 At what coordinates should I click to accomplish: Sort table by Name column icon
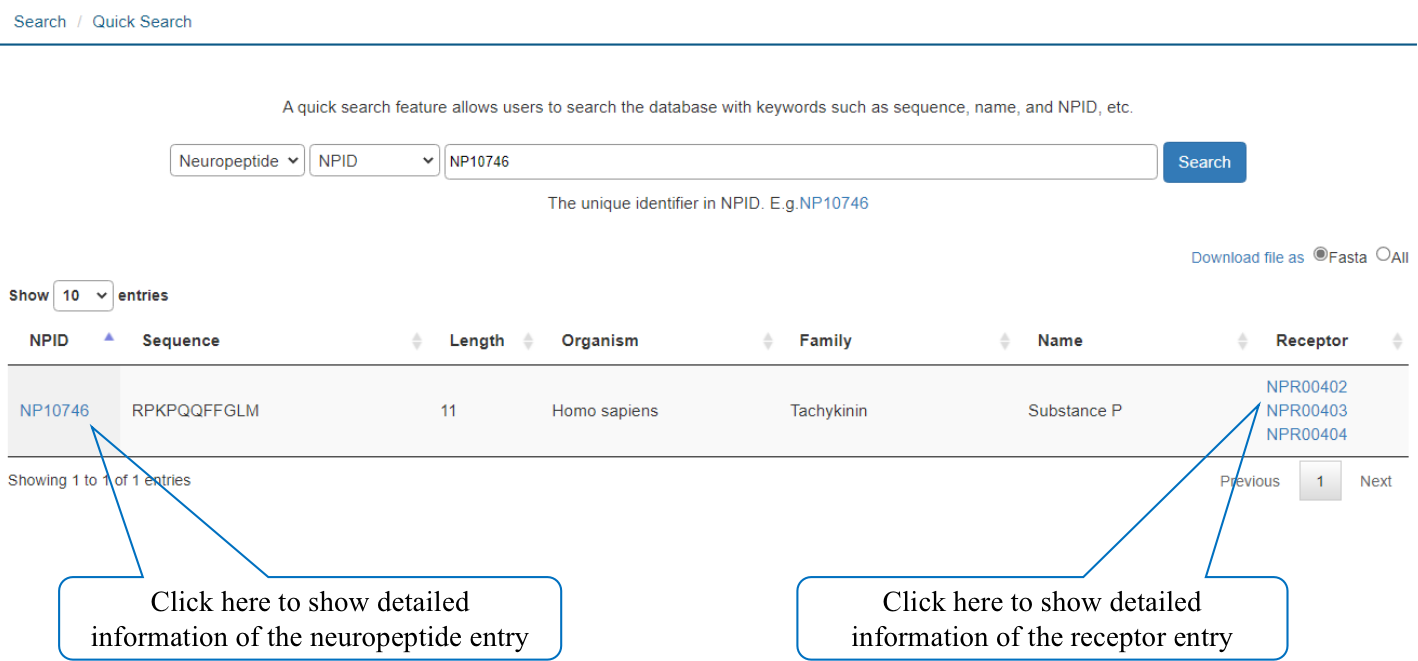pyautogui.click(x=1243, y=341)
